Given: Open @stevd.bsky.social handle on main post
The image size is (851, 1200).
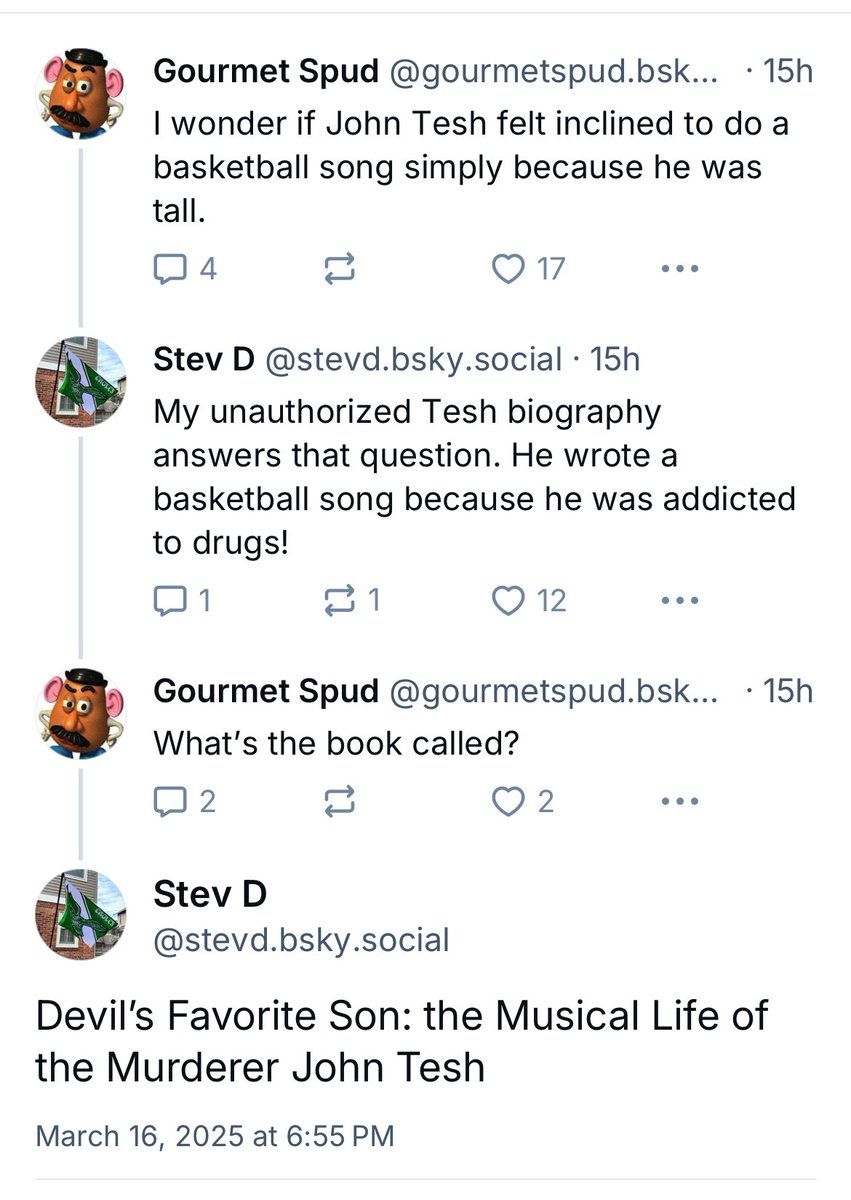Looking at the screenshot, I should pos(301,940).
